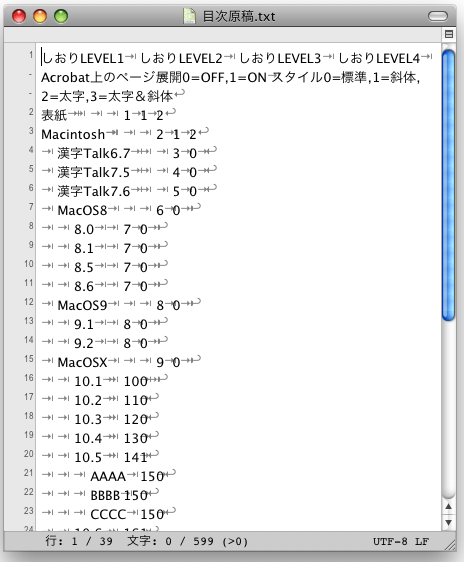
Task: Click 10.5 text on line 20
Action: tap(88, 457)
